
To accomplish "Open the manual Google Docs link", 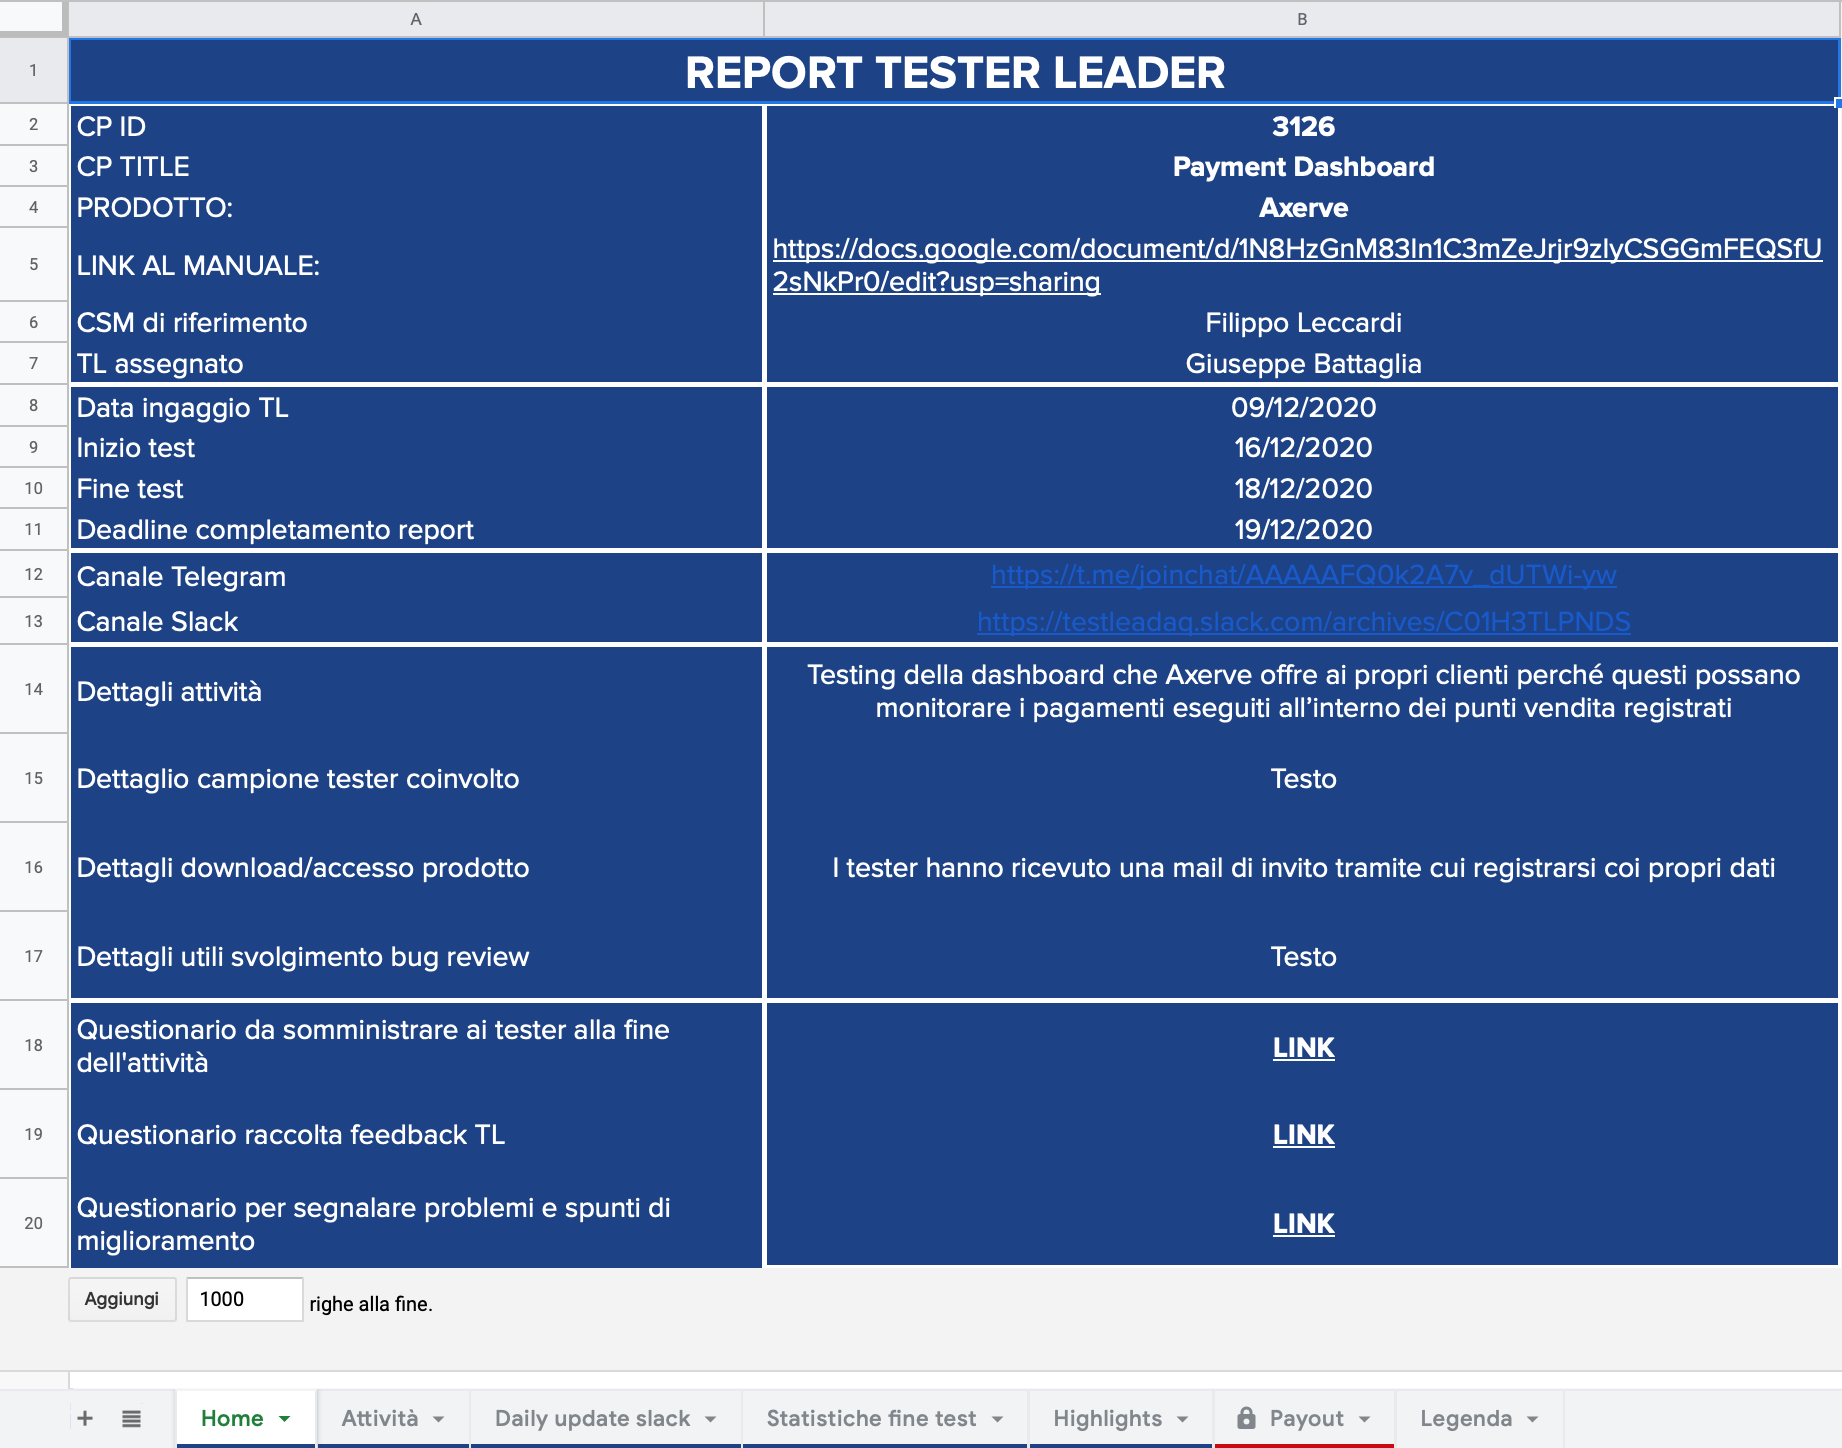I will [1297, 265].
